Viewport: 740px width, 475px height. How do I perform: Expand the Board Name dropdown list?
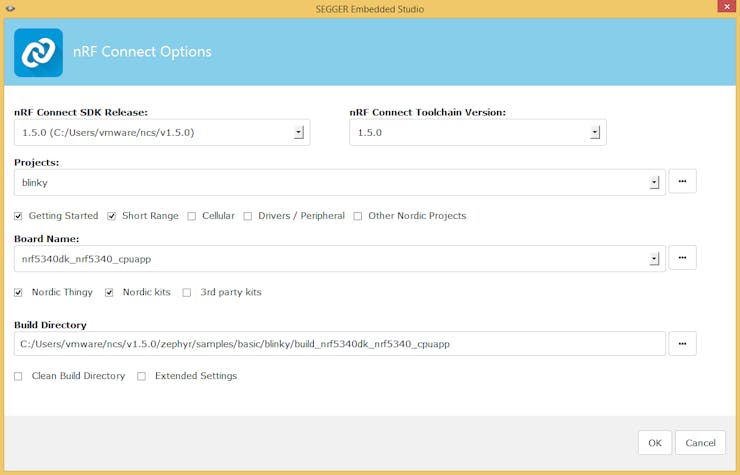pyautogui.click(x=654, y=259)
